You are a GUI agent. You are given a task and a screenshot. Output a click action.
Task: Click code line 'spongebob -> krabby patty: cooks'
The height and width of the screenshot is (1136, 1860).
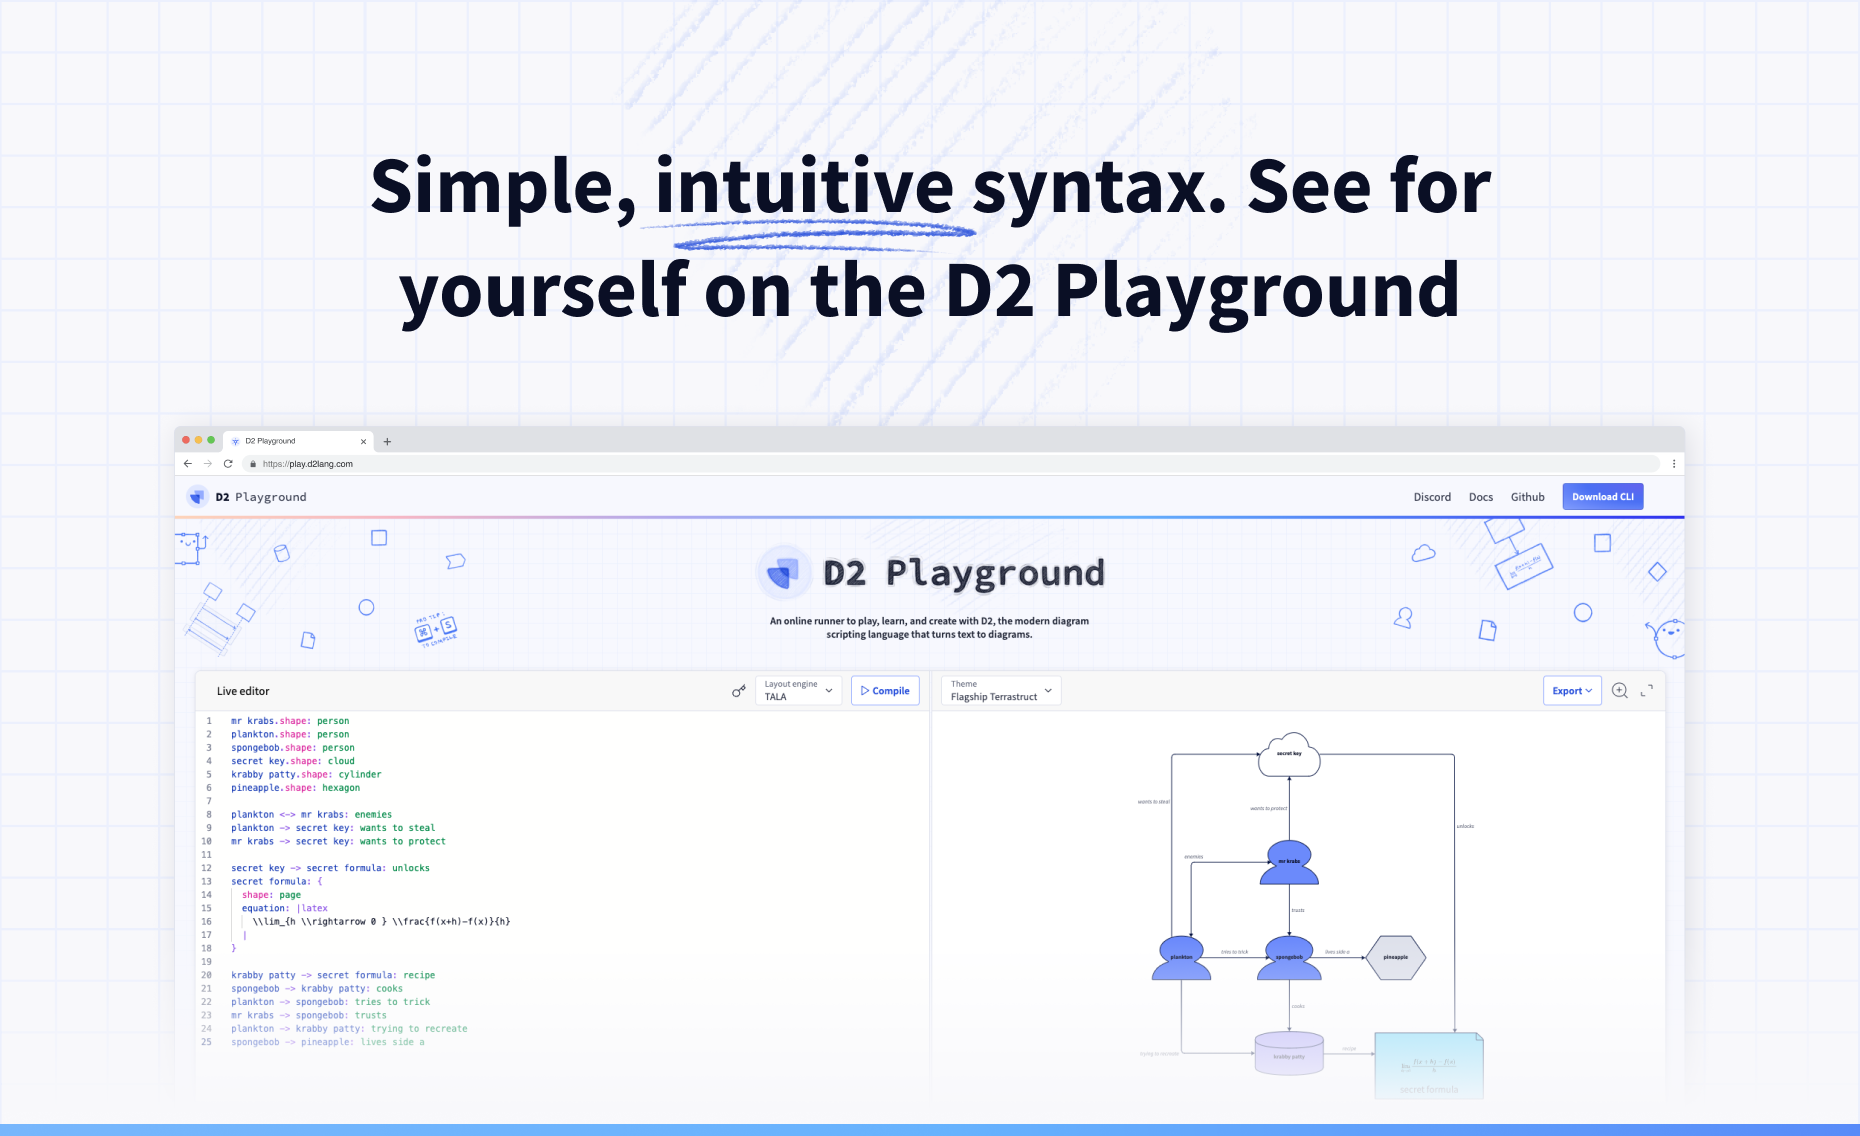[317, 989]
